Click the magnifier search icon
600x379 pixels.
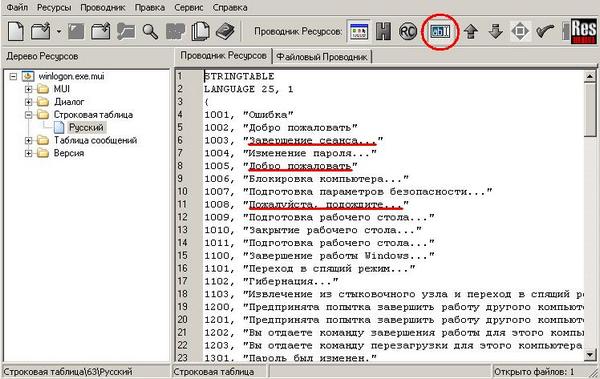click(x=150, y=31)
